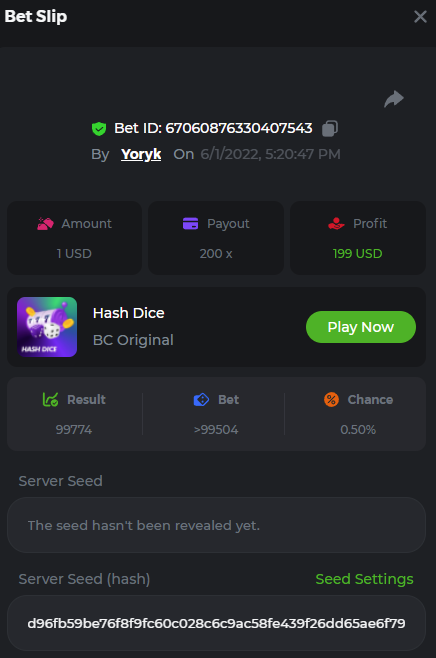
Task: Open Yoryk's user profile link
Action: tap(141, 154)
